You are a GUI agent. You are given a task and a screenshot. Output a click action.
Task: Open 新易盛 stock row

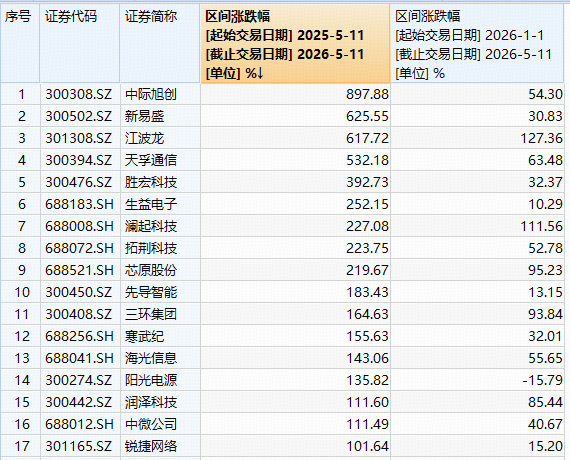[144, 116]
